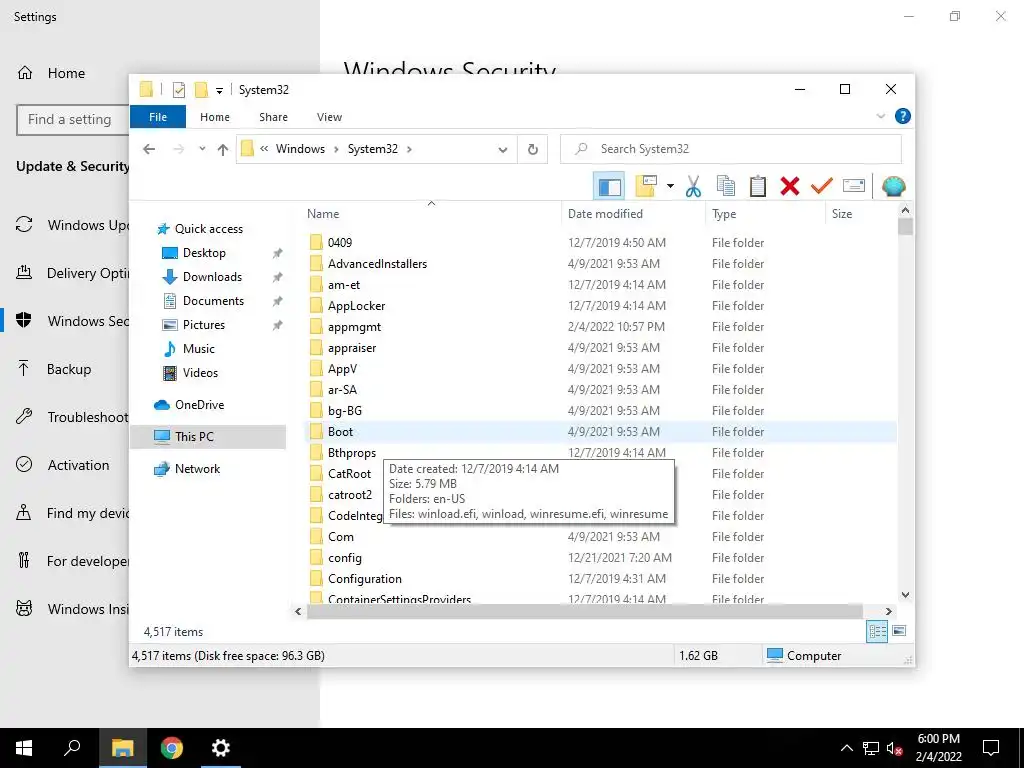Open Backup in the Settings sidebar
Screen dimensions: 1024x768
(69, 369)
